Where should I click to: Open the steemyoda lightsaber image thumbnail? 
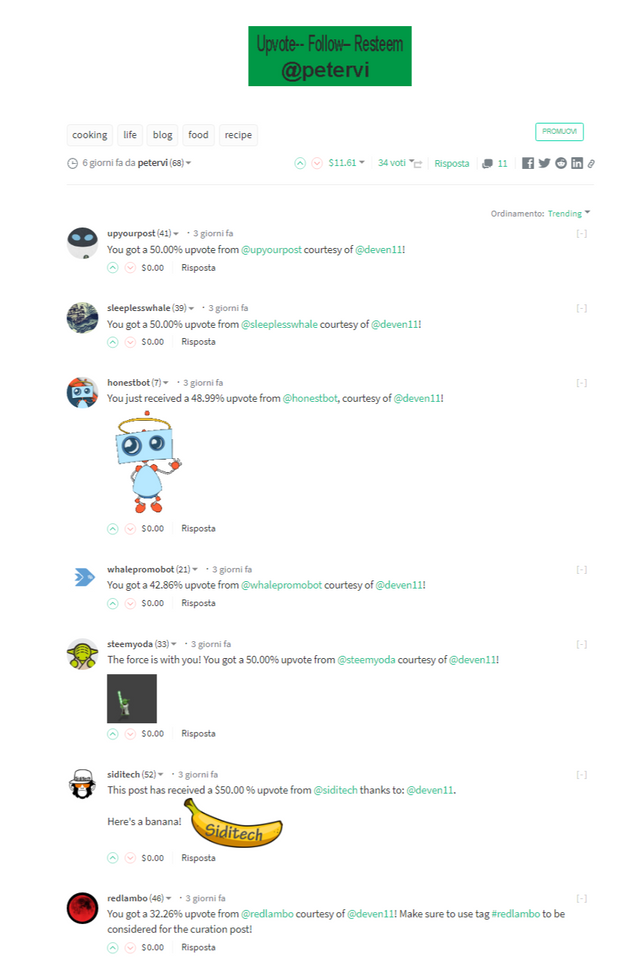click(x=132, y=698)
